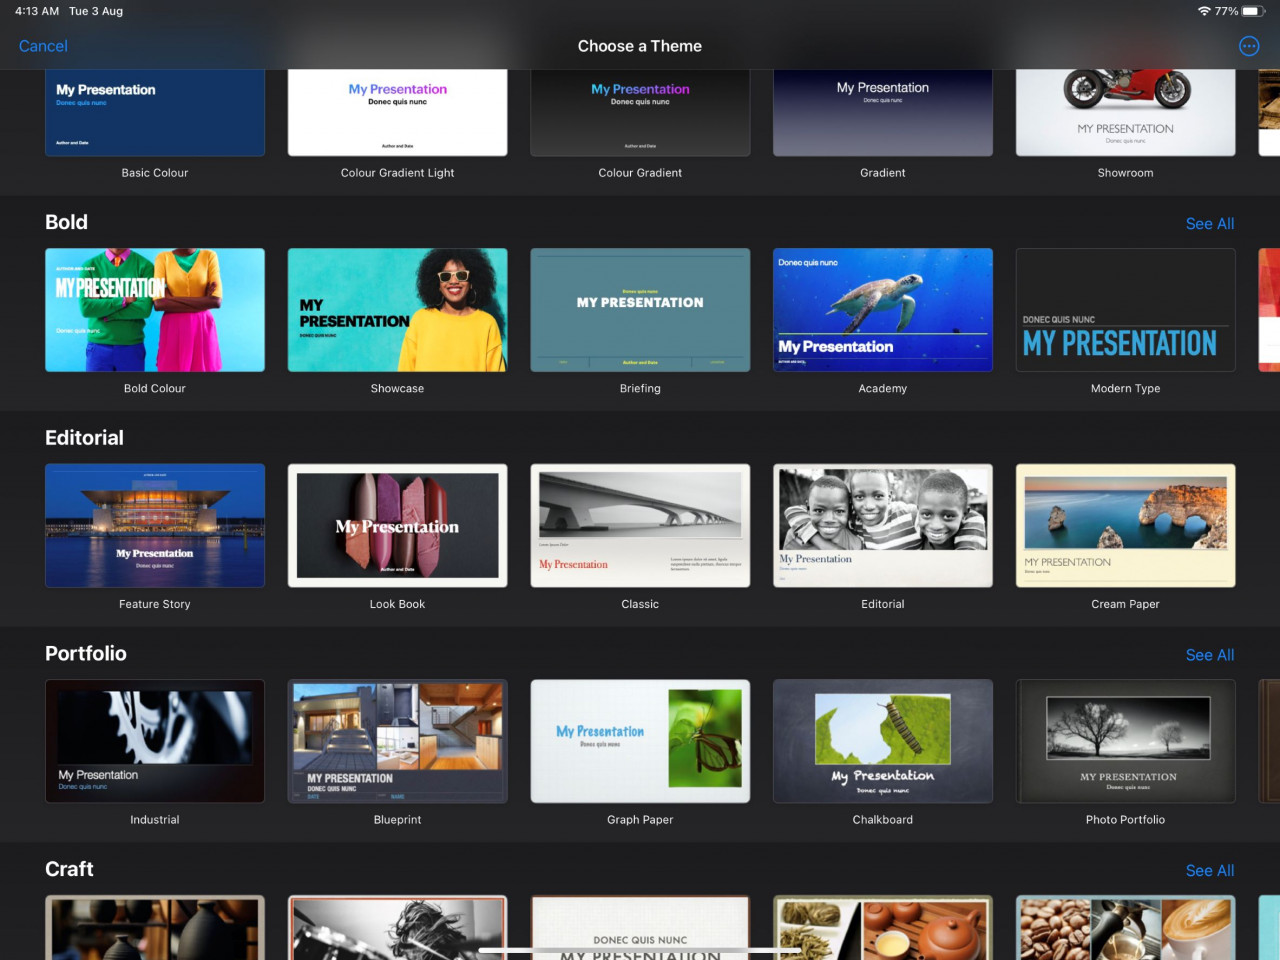Click the Graph Paper label text
1280x960 pixels.
640,820
